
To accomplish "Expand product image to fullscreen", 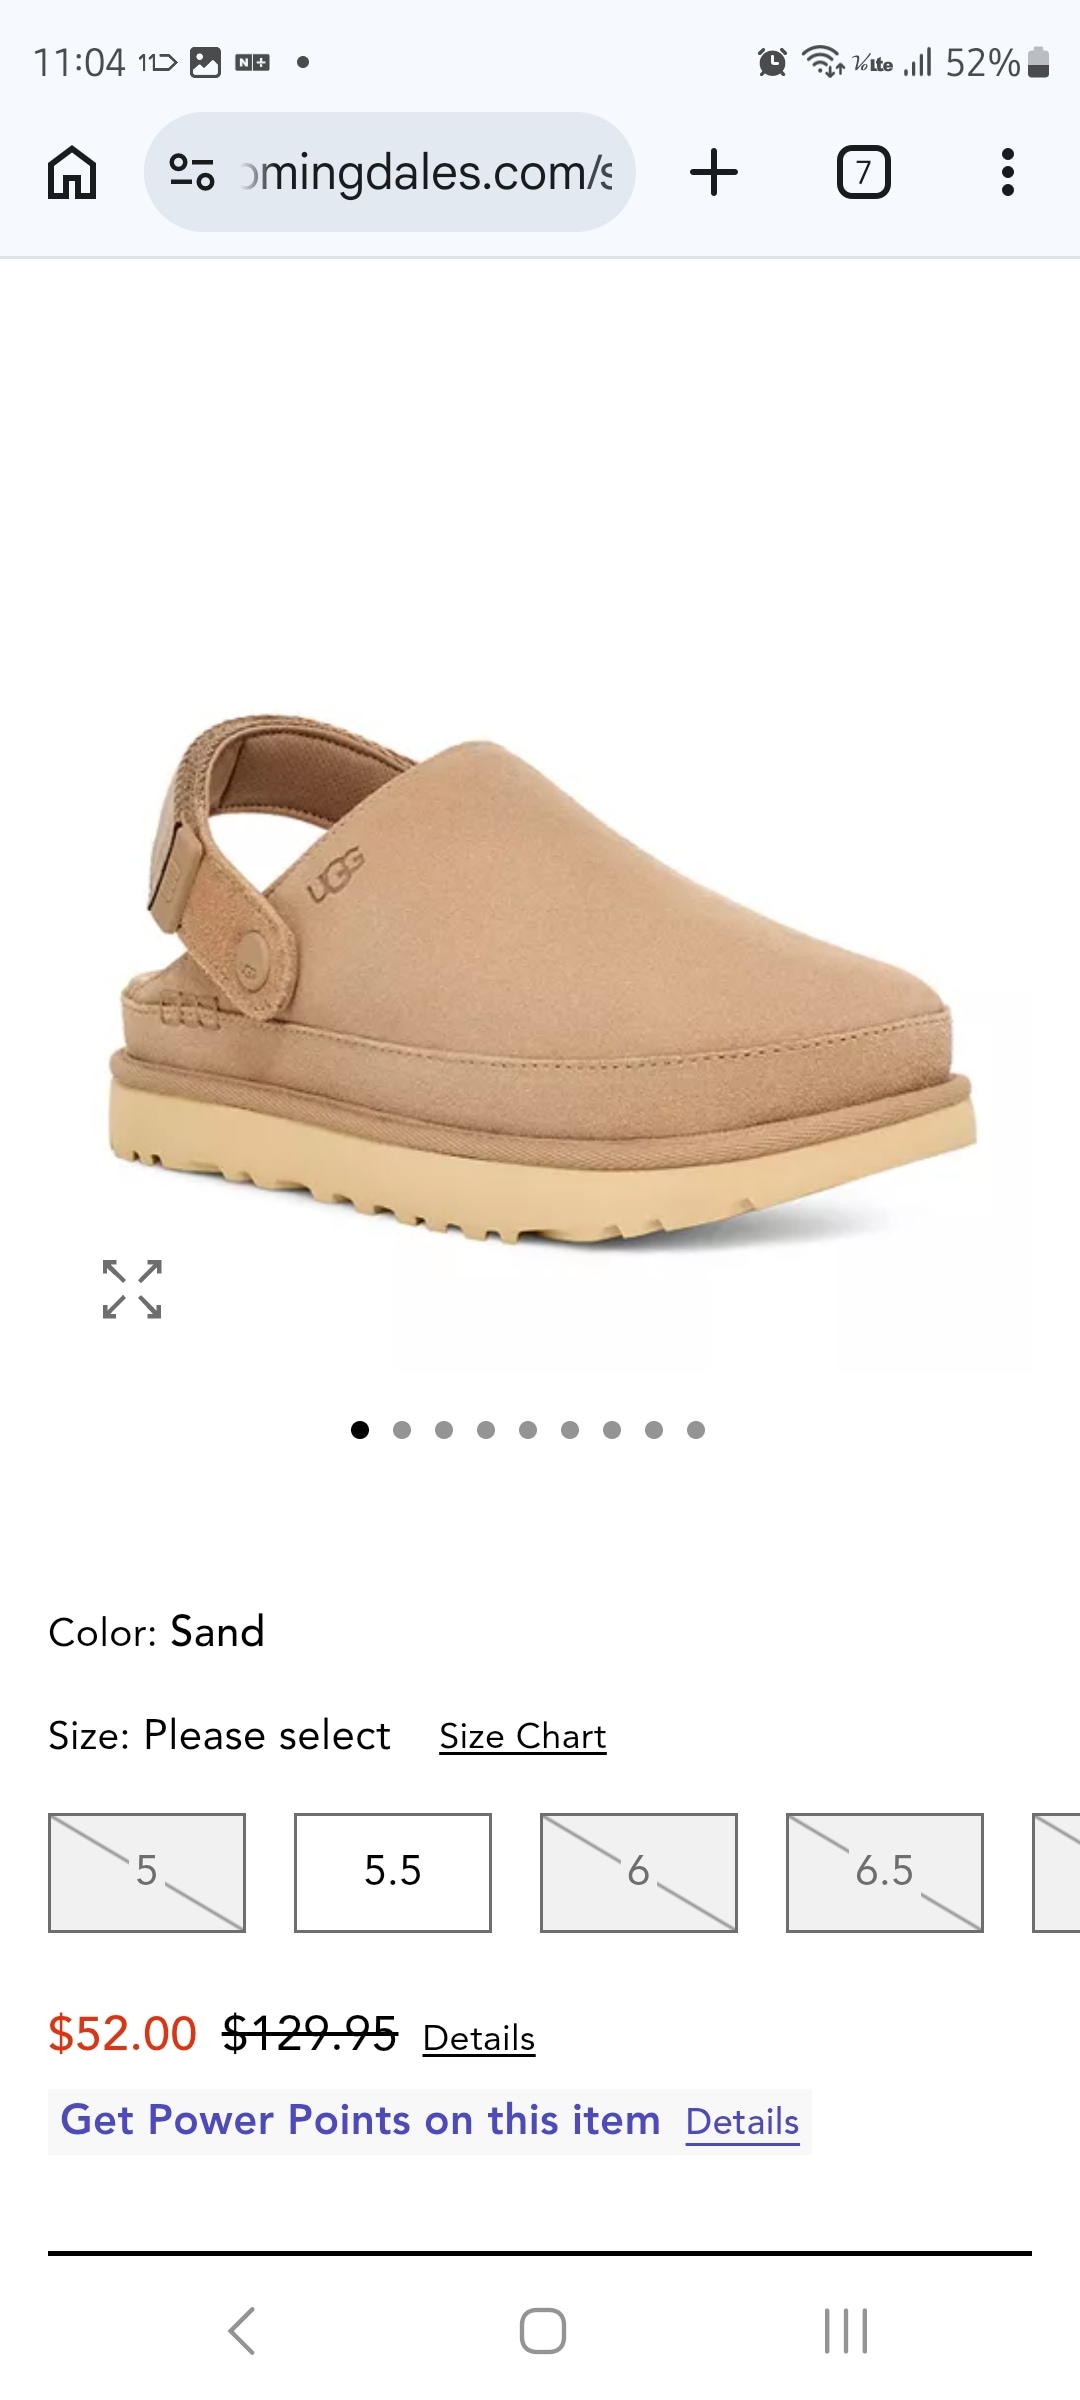I will pyautogui.click(x=132, y=1289).
